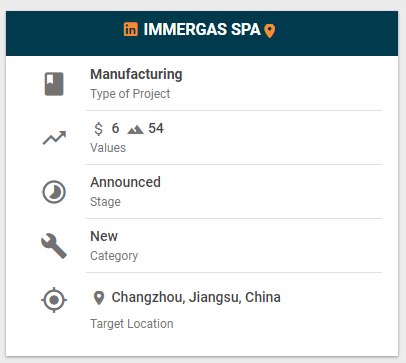Click the bookmark book icon for project type
Viewport: 406px width, 363px height.
[54, 84]
